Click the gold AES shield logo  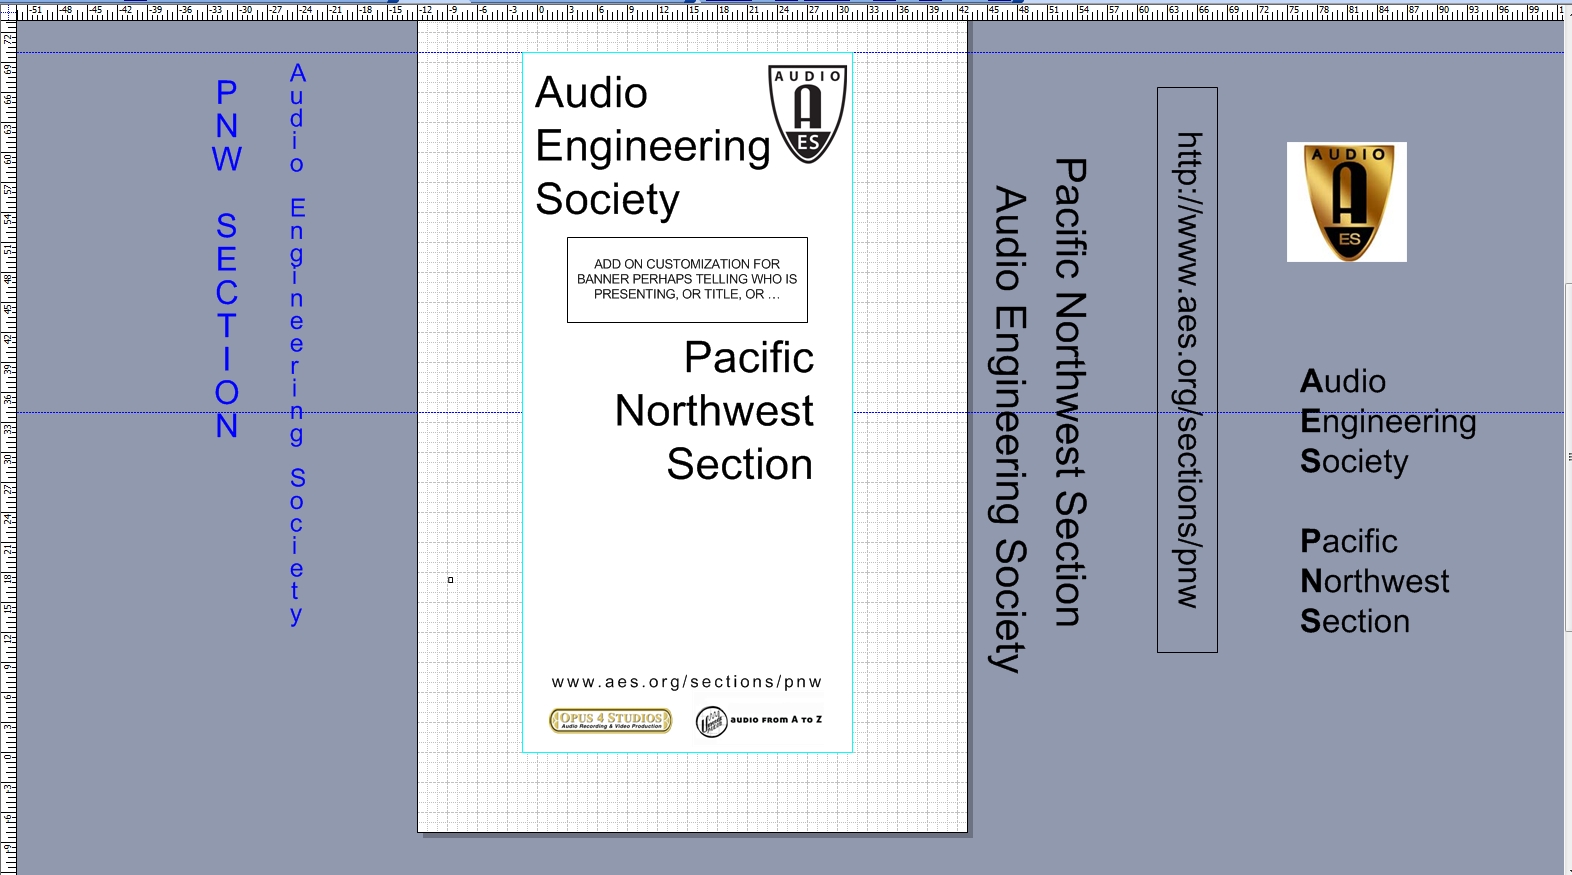click(x=1346, y=202)
